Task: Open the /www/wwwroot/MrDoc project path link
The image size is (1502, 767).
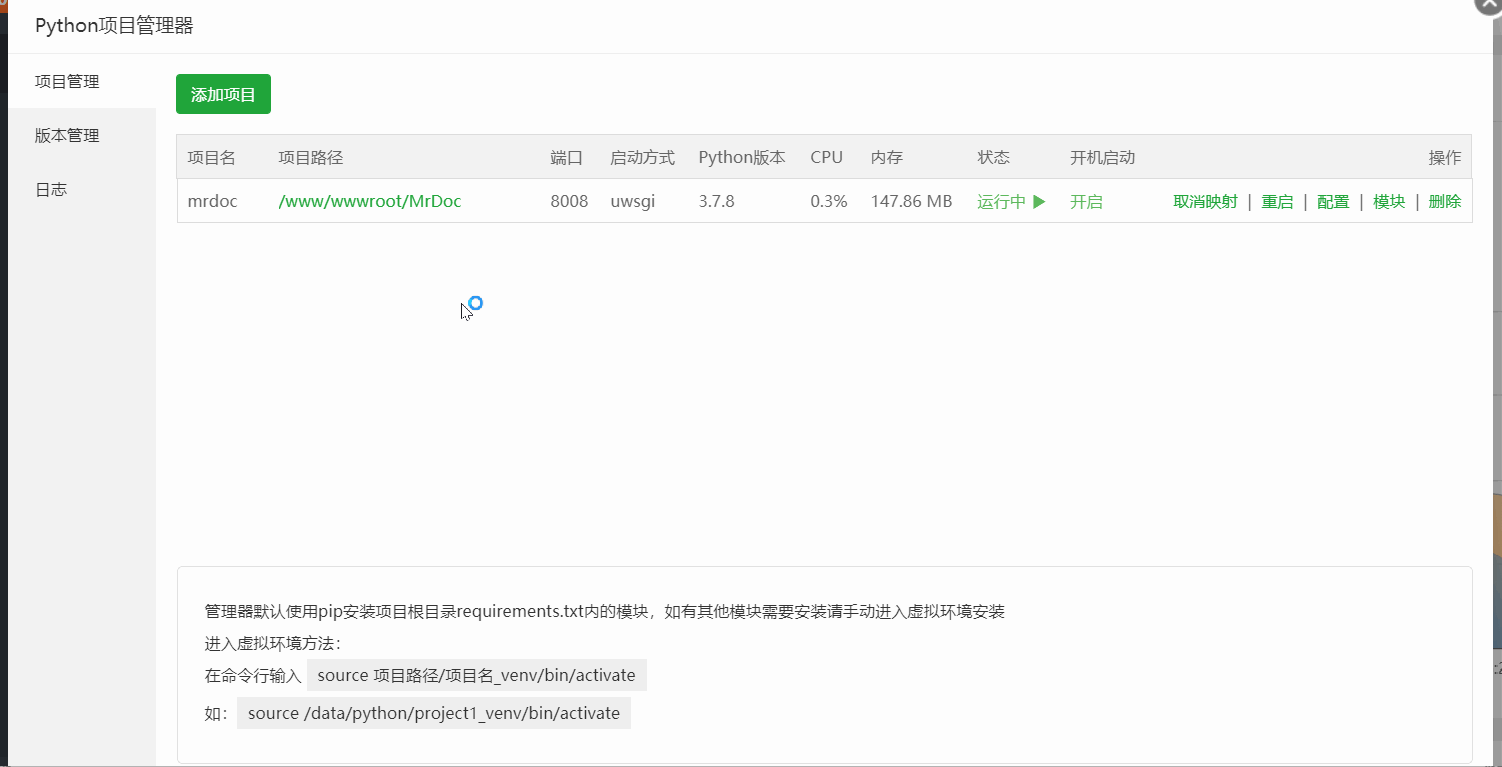Action: point(369,202)
